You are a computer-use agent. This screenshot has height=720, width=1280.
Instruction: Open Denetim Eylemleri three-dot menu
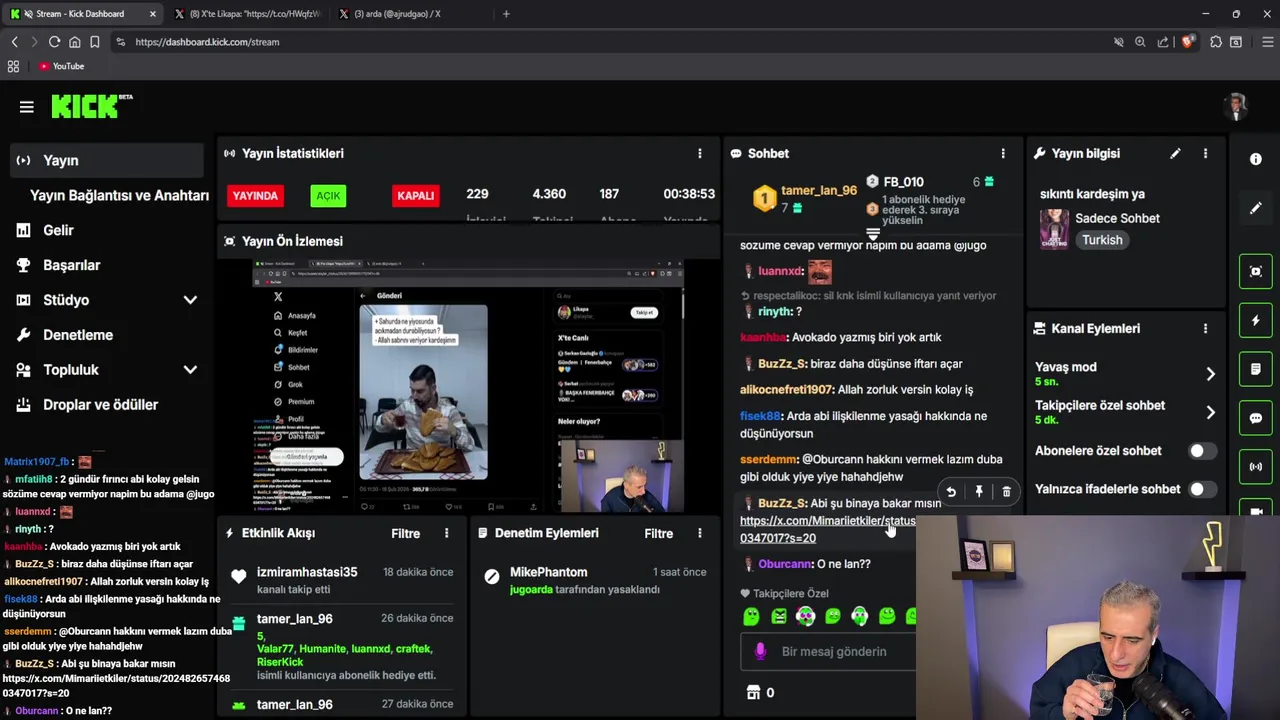(x=700, y=533)
